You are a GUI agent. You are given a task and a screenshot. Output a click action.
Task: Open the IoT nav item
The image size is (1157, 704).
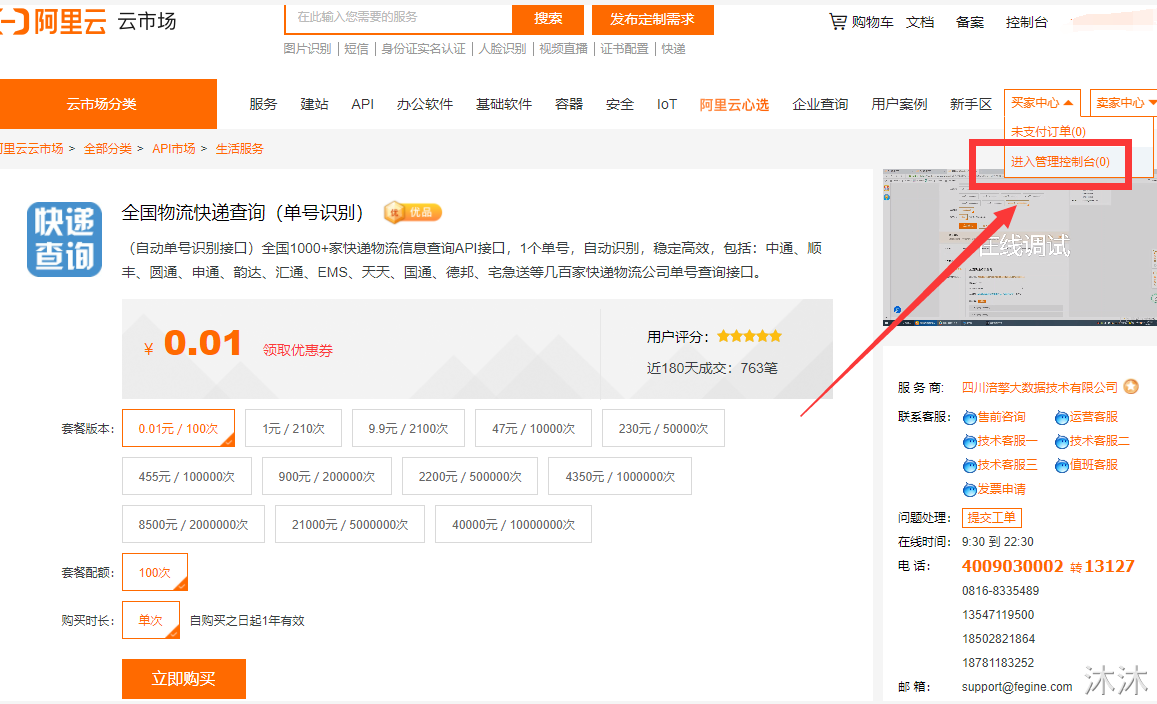[x=666, y=104]
